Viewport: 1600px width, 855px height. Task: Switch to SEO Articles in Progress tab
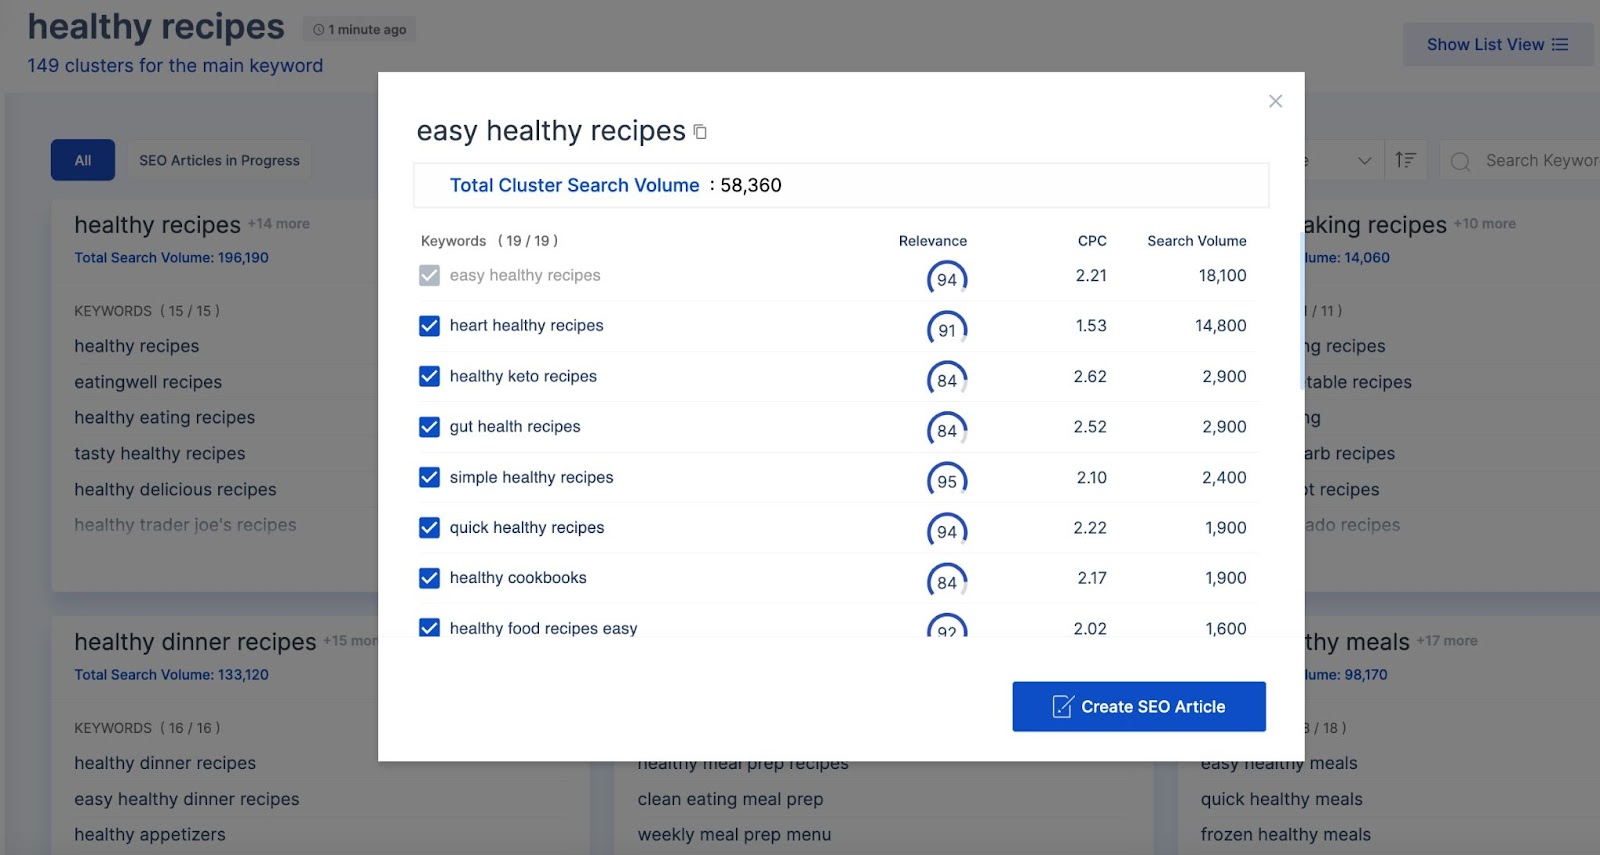coord(219,160)
